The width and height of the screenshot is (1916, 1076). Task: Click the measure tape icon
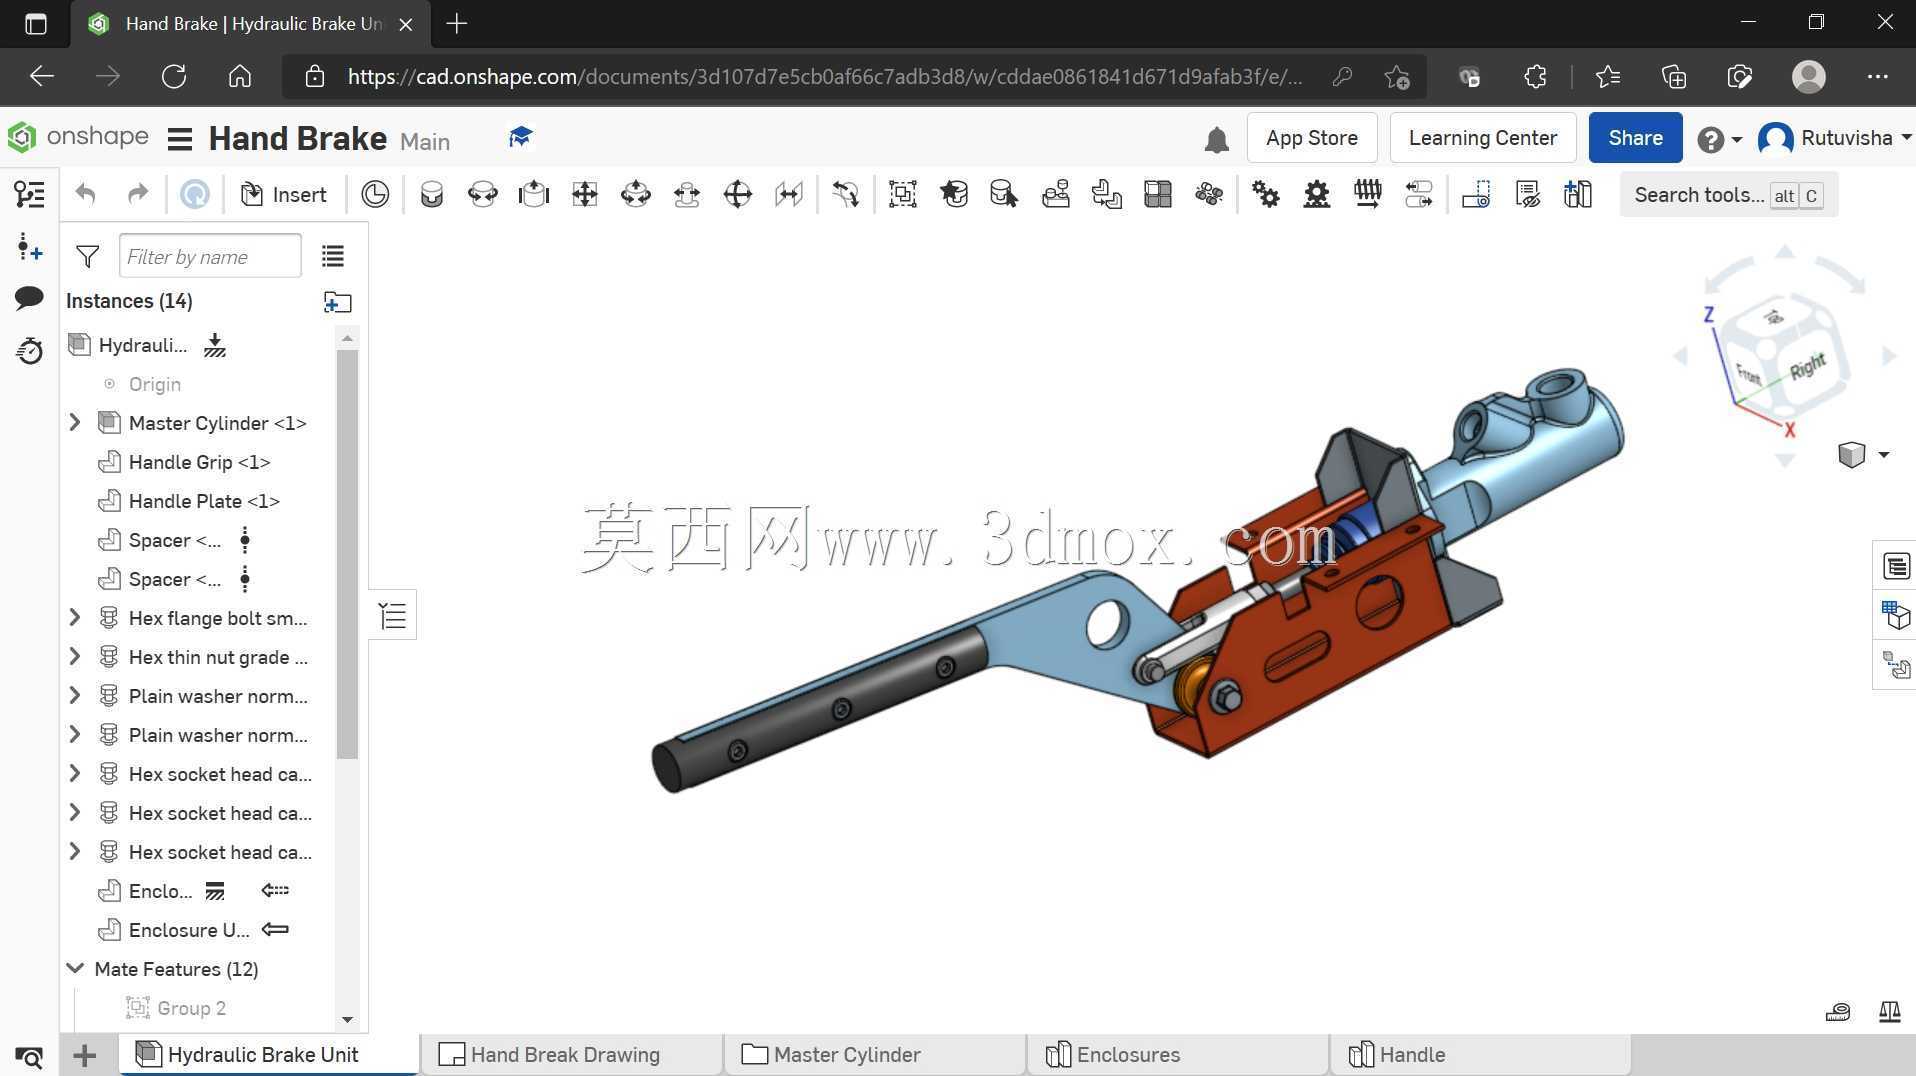pos(1838,1012)
